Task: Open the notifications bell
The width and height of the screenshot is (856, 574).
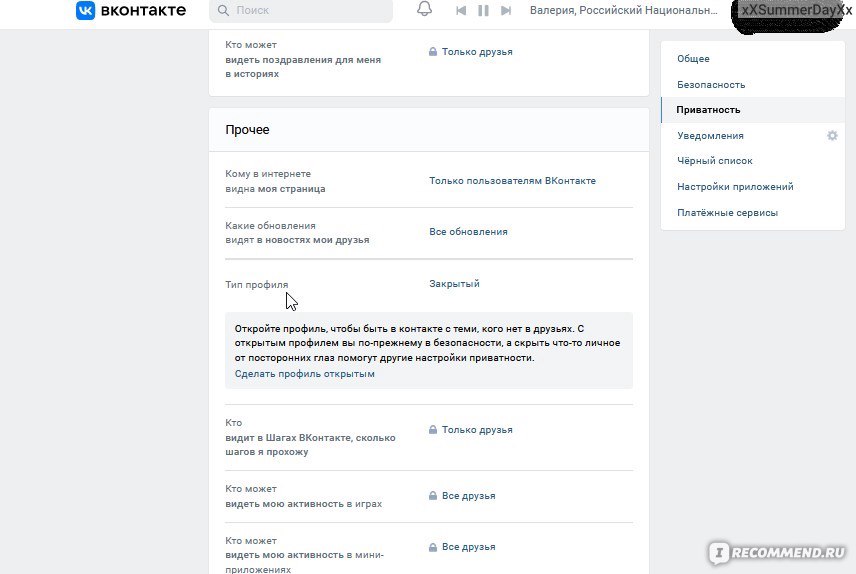Action: click(x=424, y=9)
